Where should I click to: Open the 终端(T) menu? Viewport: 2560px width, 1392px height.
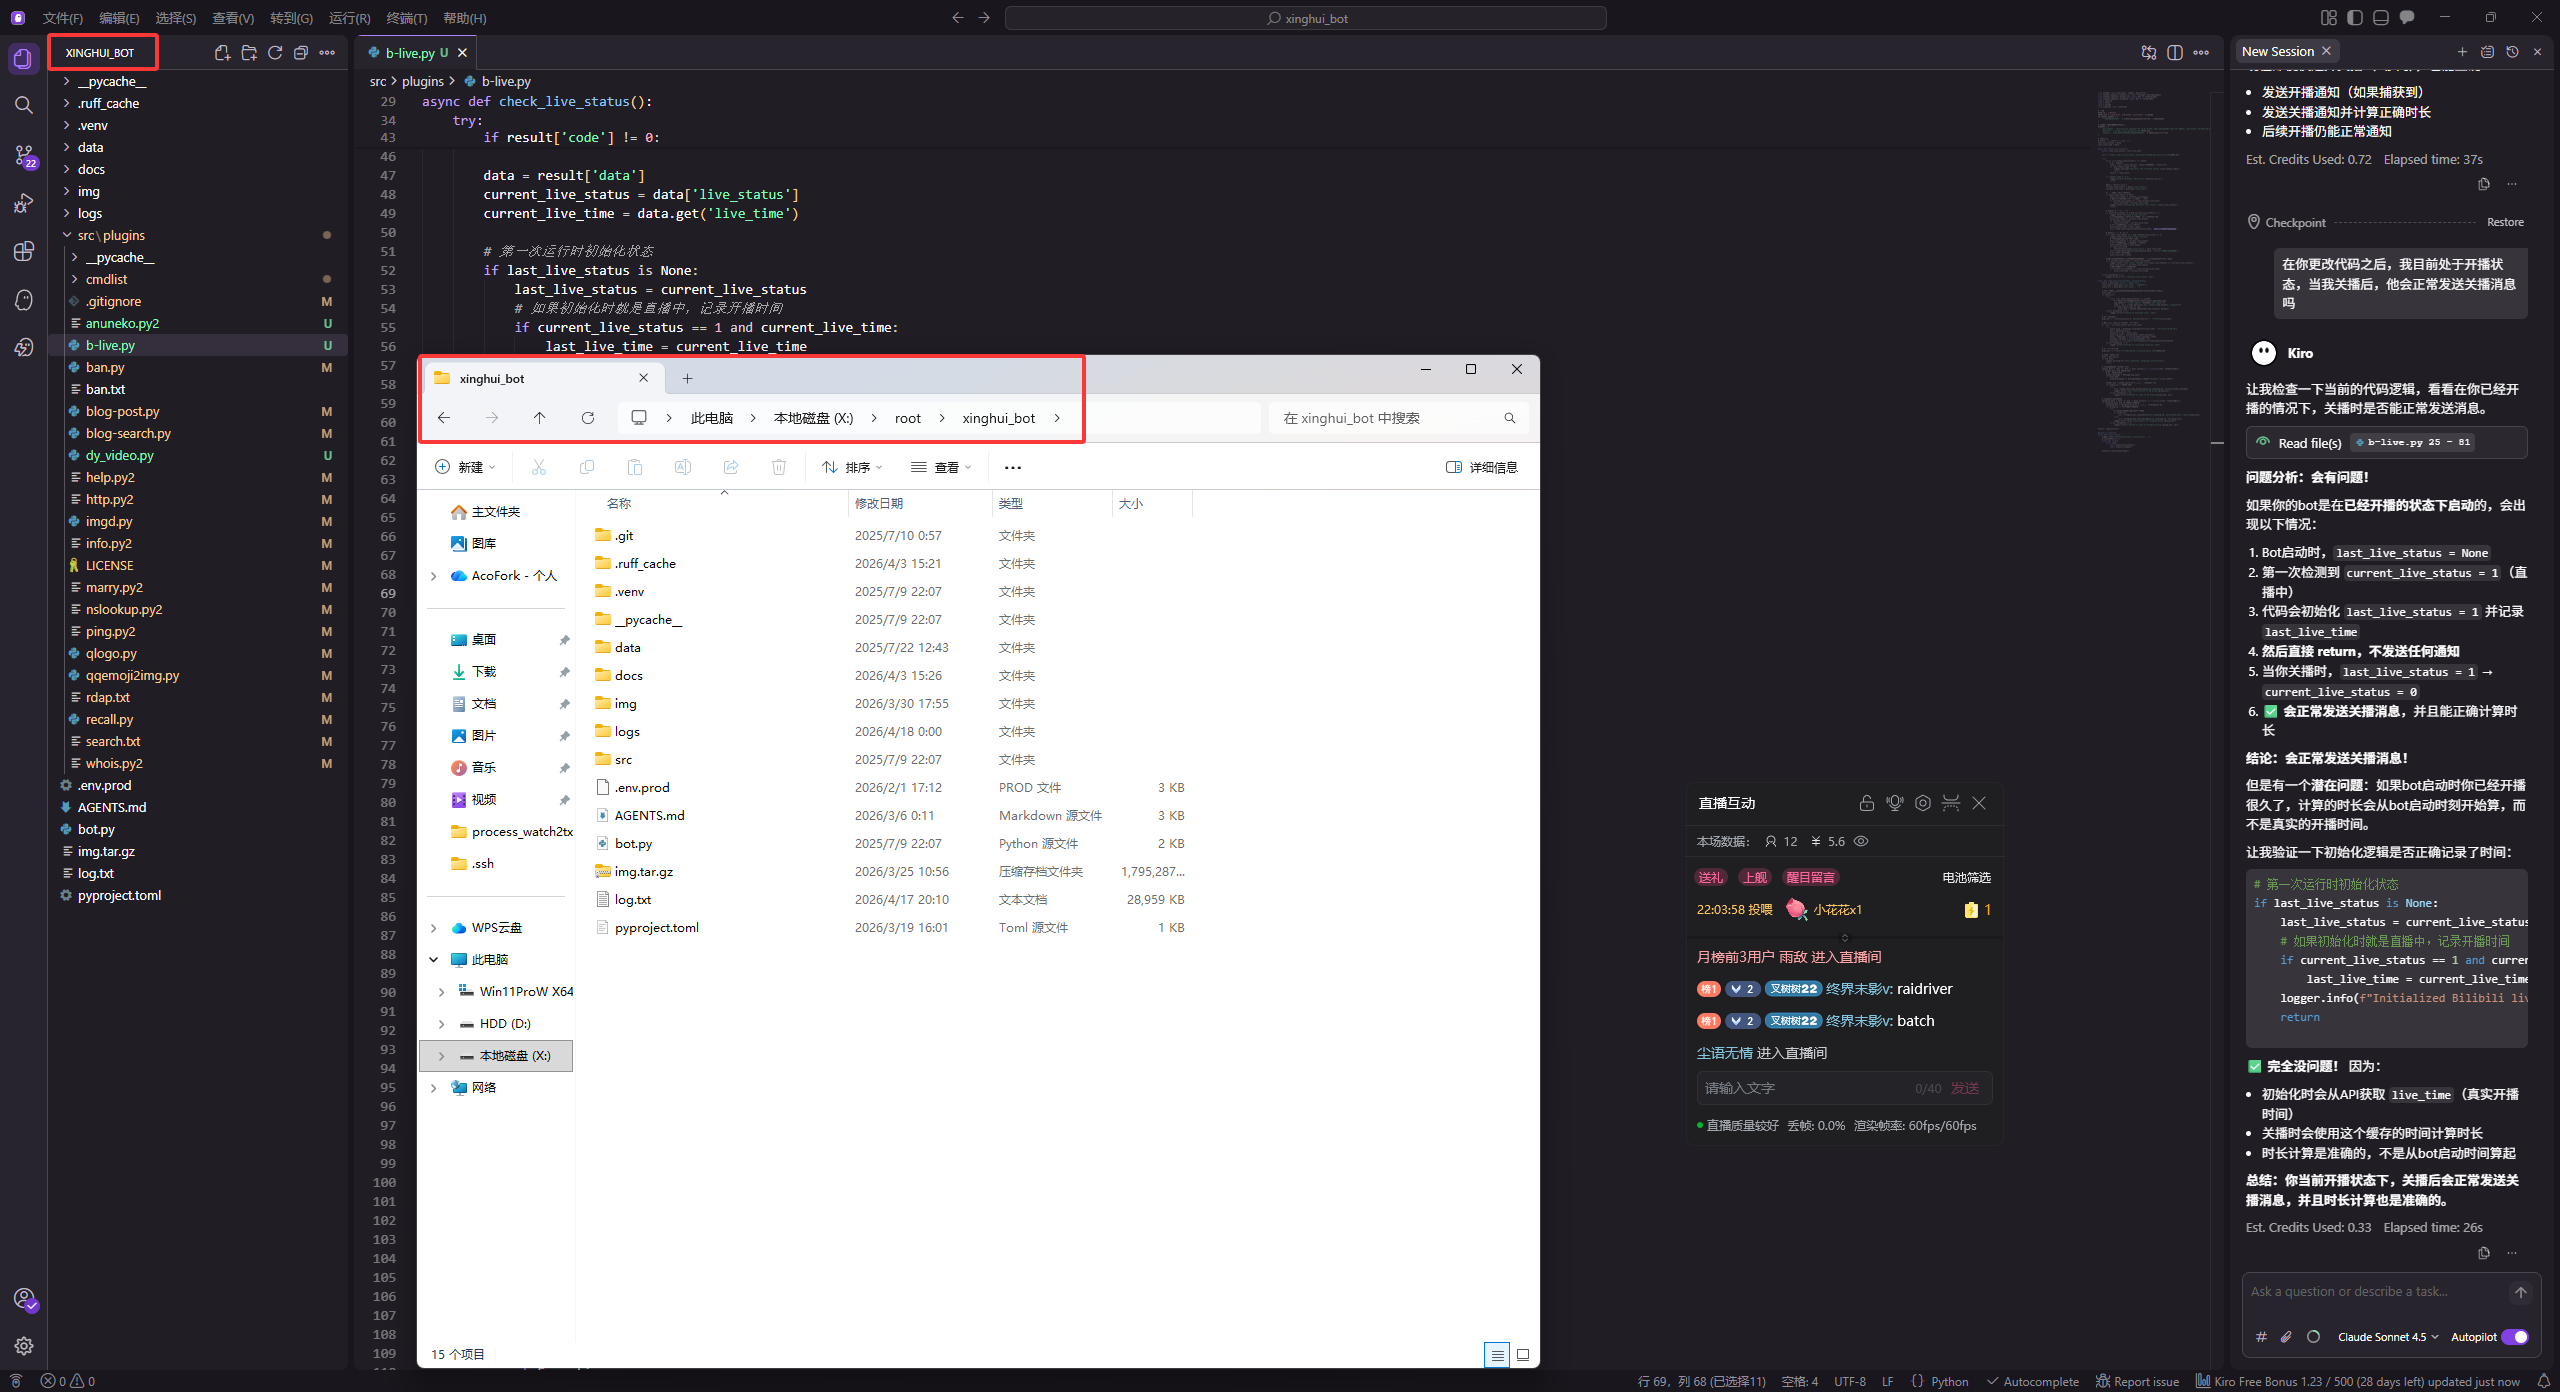407,18
